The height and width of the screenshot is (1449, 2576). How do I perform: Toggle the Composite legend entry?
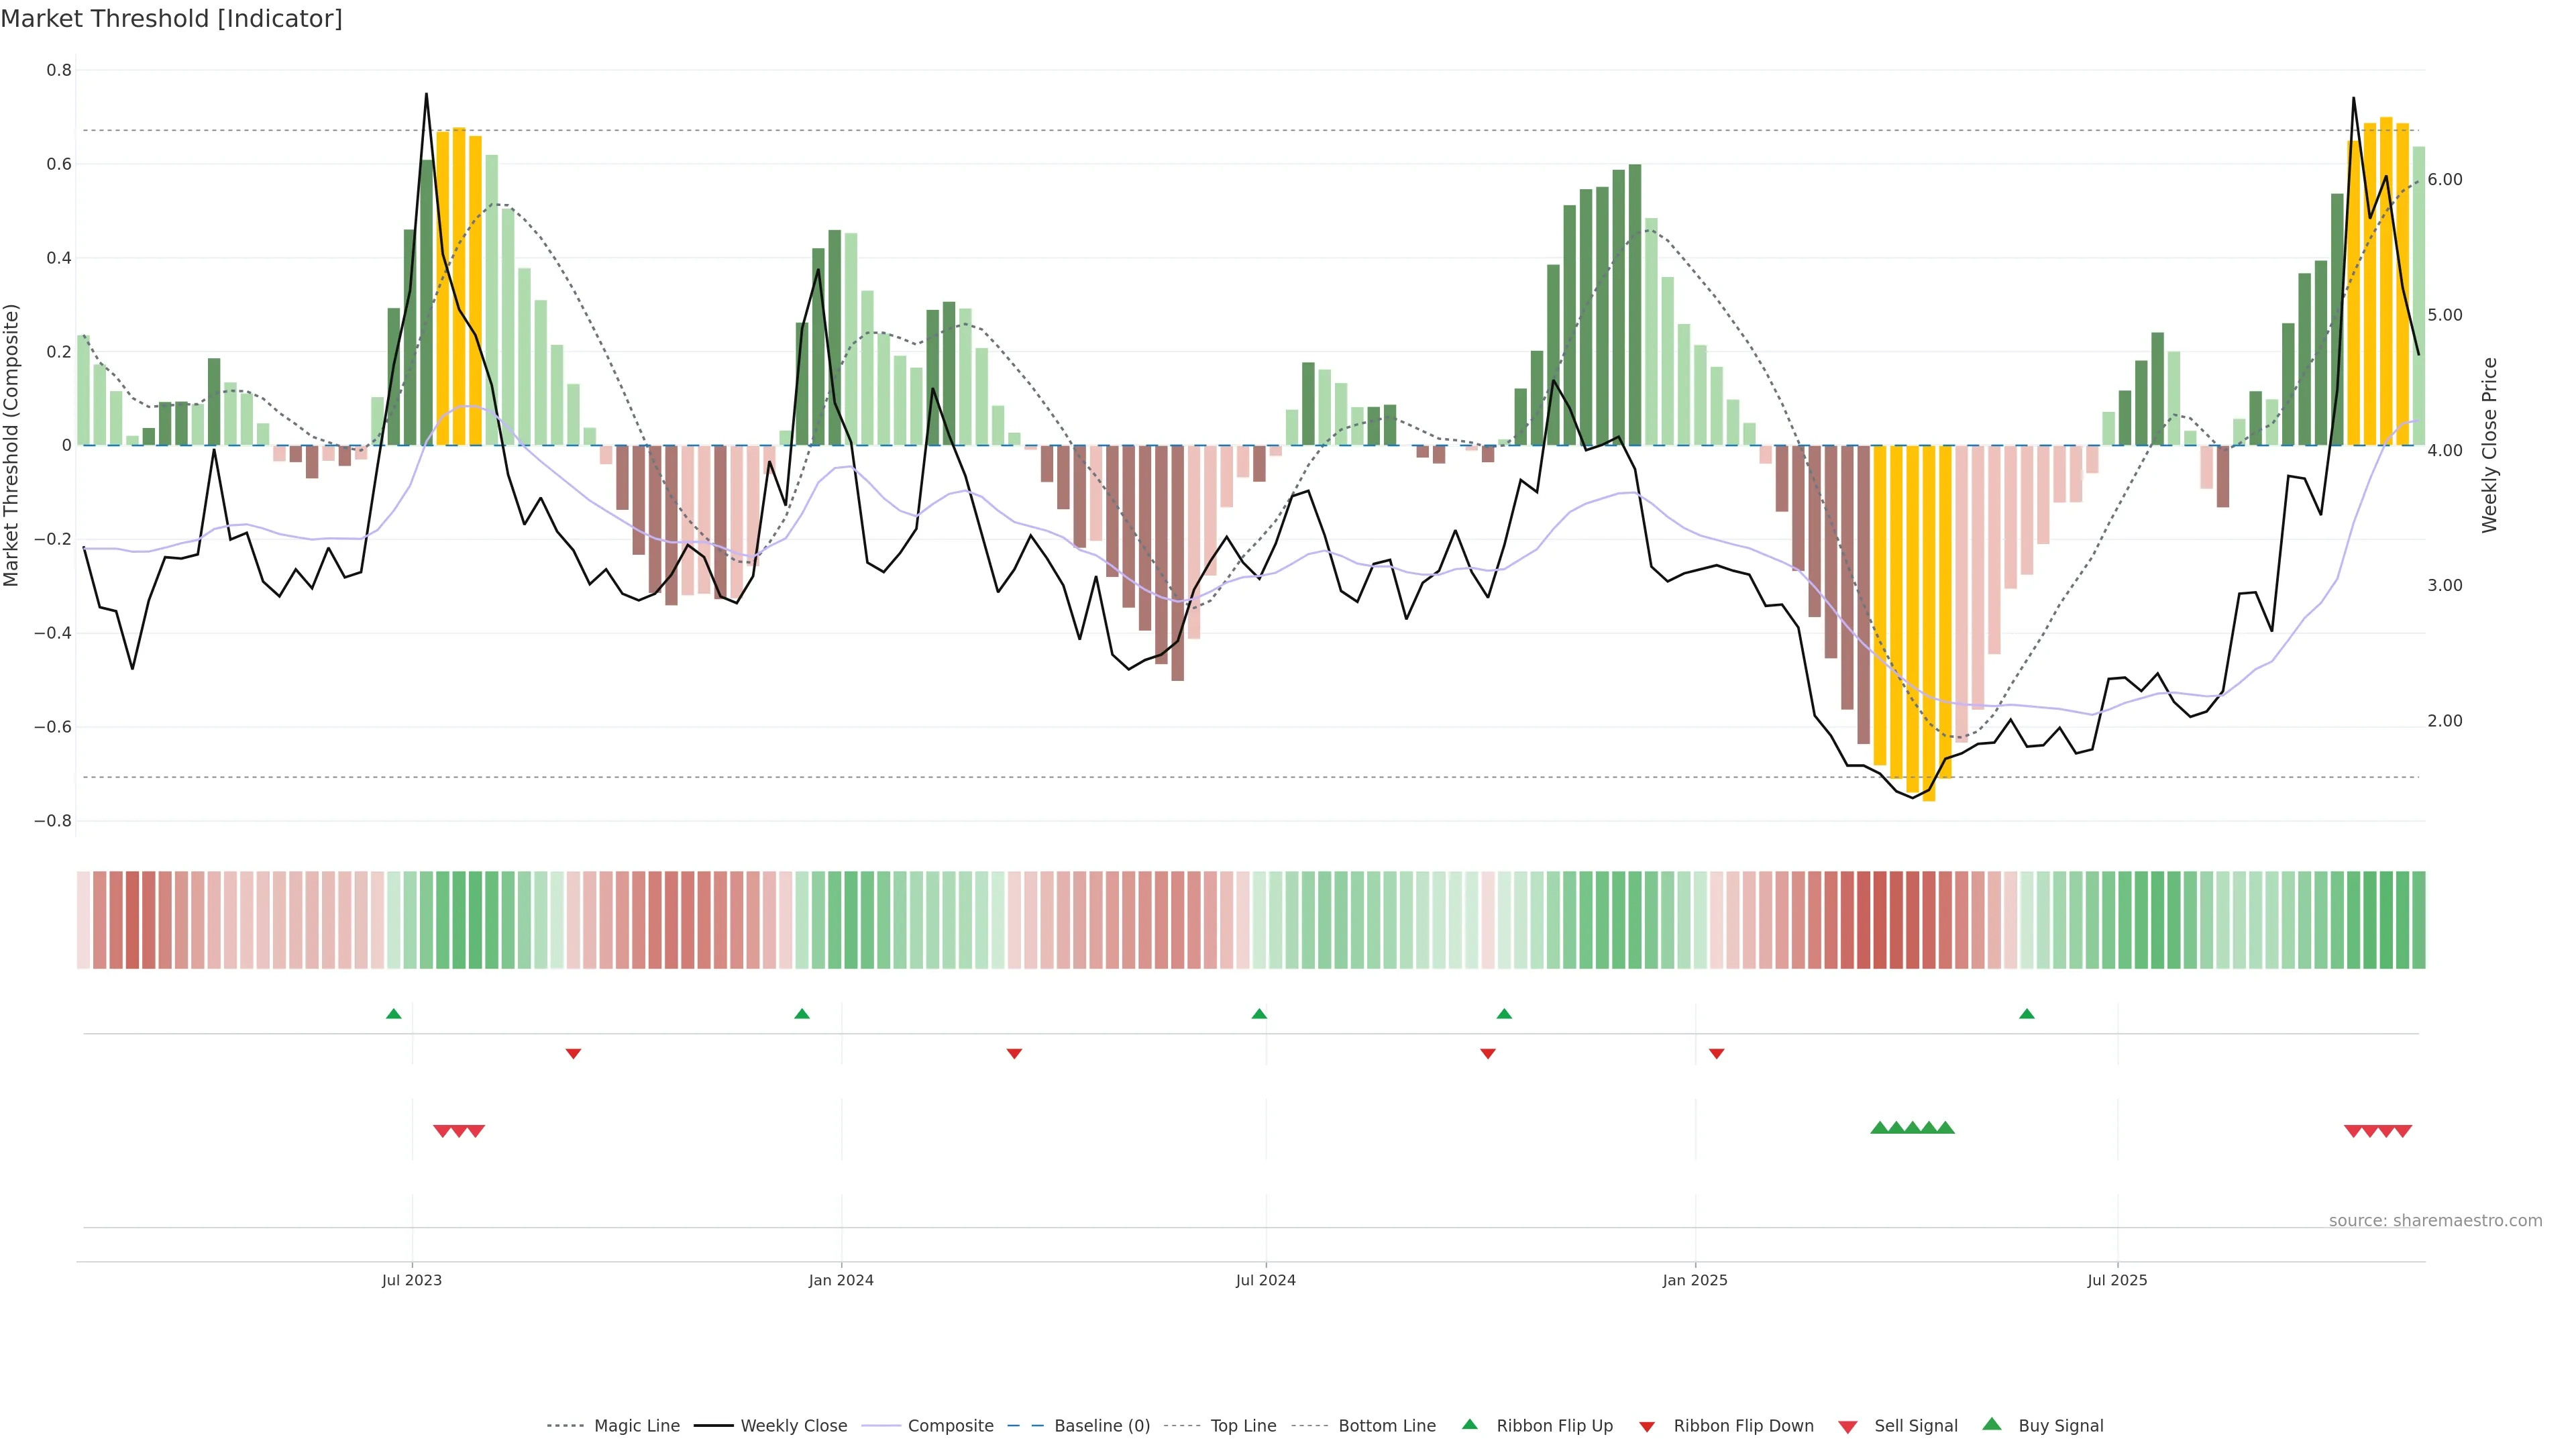[x=950, y=1426]
